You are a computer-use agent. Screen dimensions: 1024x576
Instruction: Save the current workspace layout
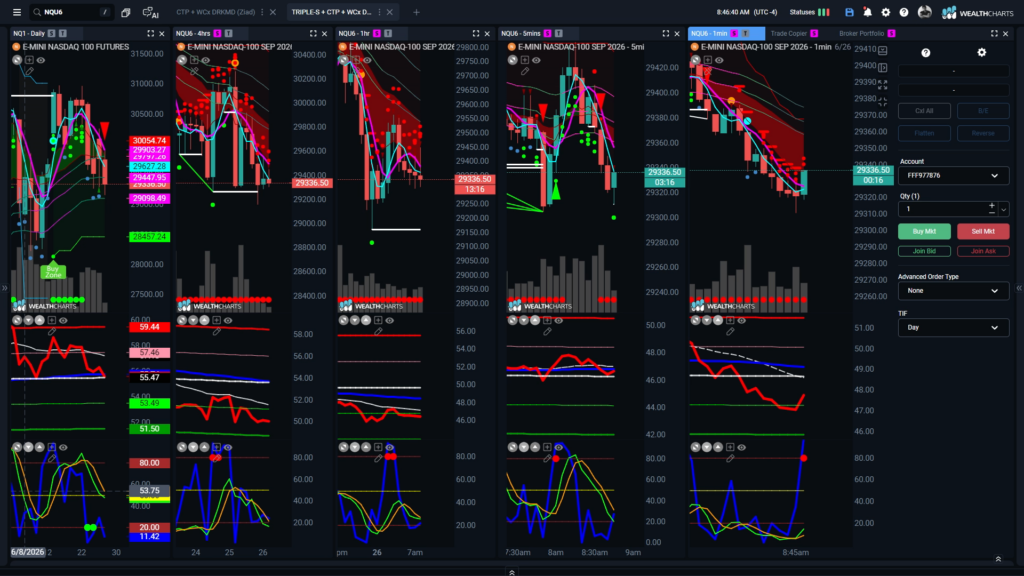(849, 12)
